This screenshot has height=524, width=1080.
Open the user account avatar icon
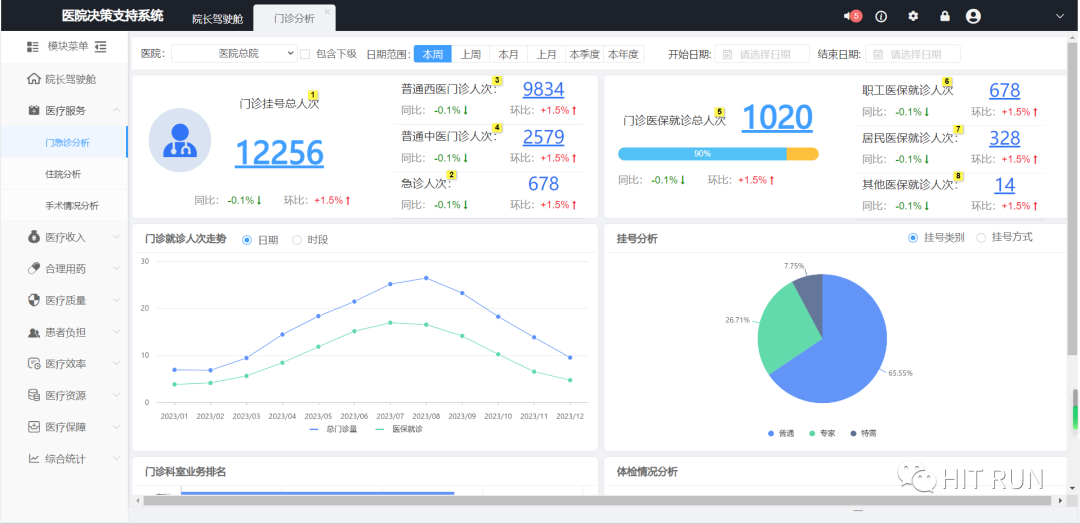[974, 16]
